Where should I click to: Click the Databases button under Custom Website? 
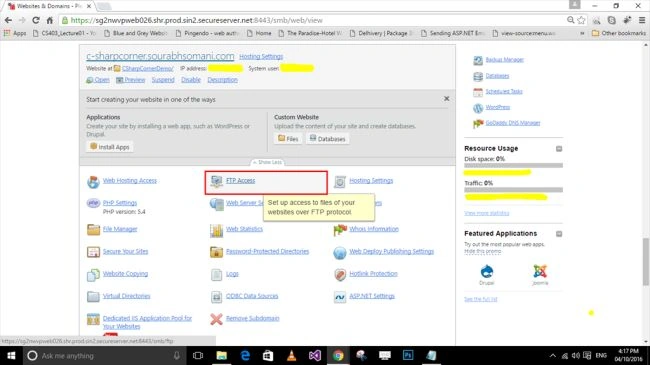[327, 139]
